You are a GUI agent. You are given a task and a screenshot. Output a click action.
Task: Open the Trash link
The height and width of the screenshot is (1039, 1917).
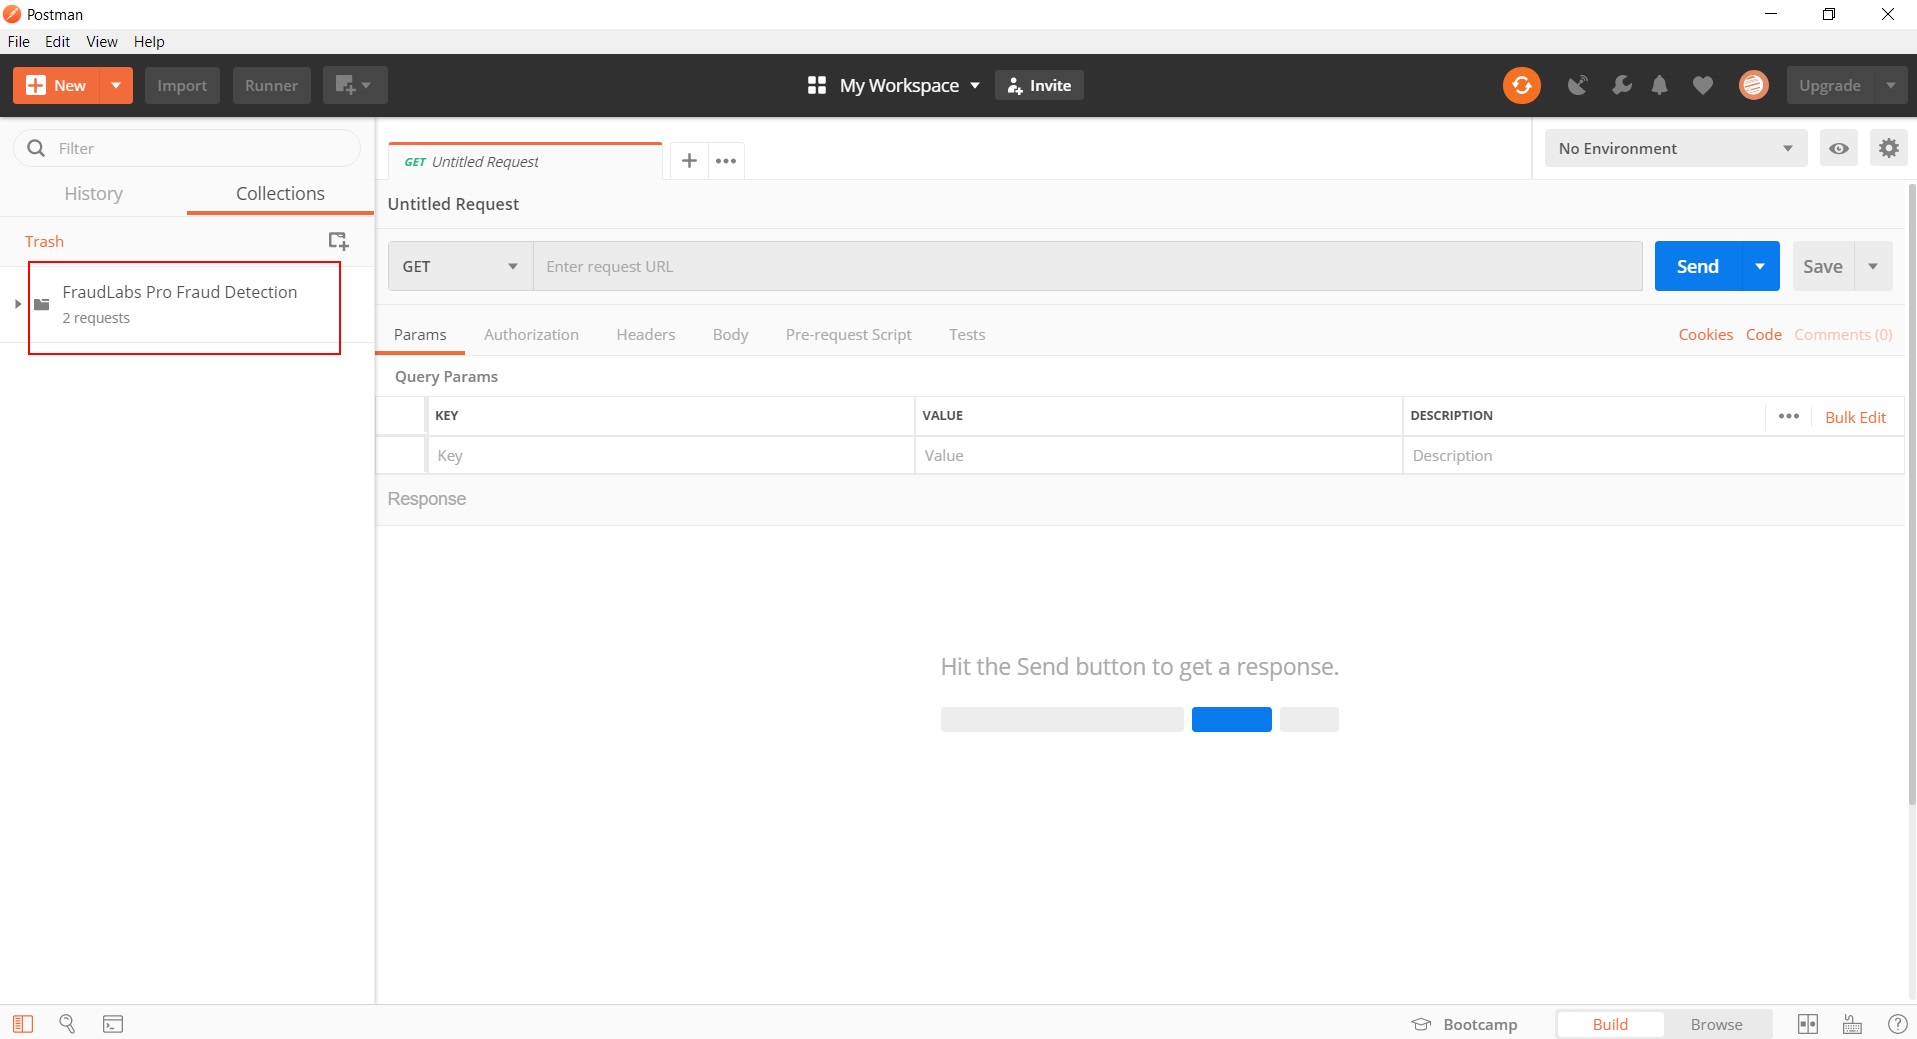pyautogui.click(x=44, y=241)
